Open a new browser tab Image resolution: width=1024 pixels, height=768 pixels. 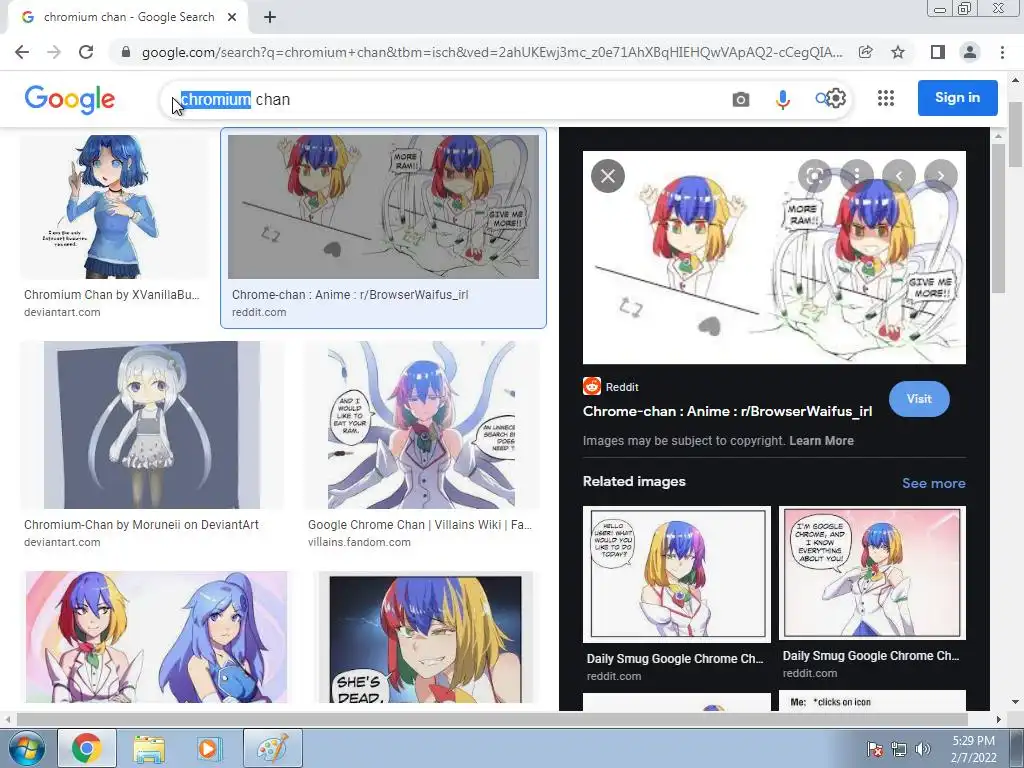270,18
